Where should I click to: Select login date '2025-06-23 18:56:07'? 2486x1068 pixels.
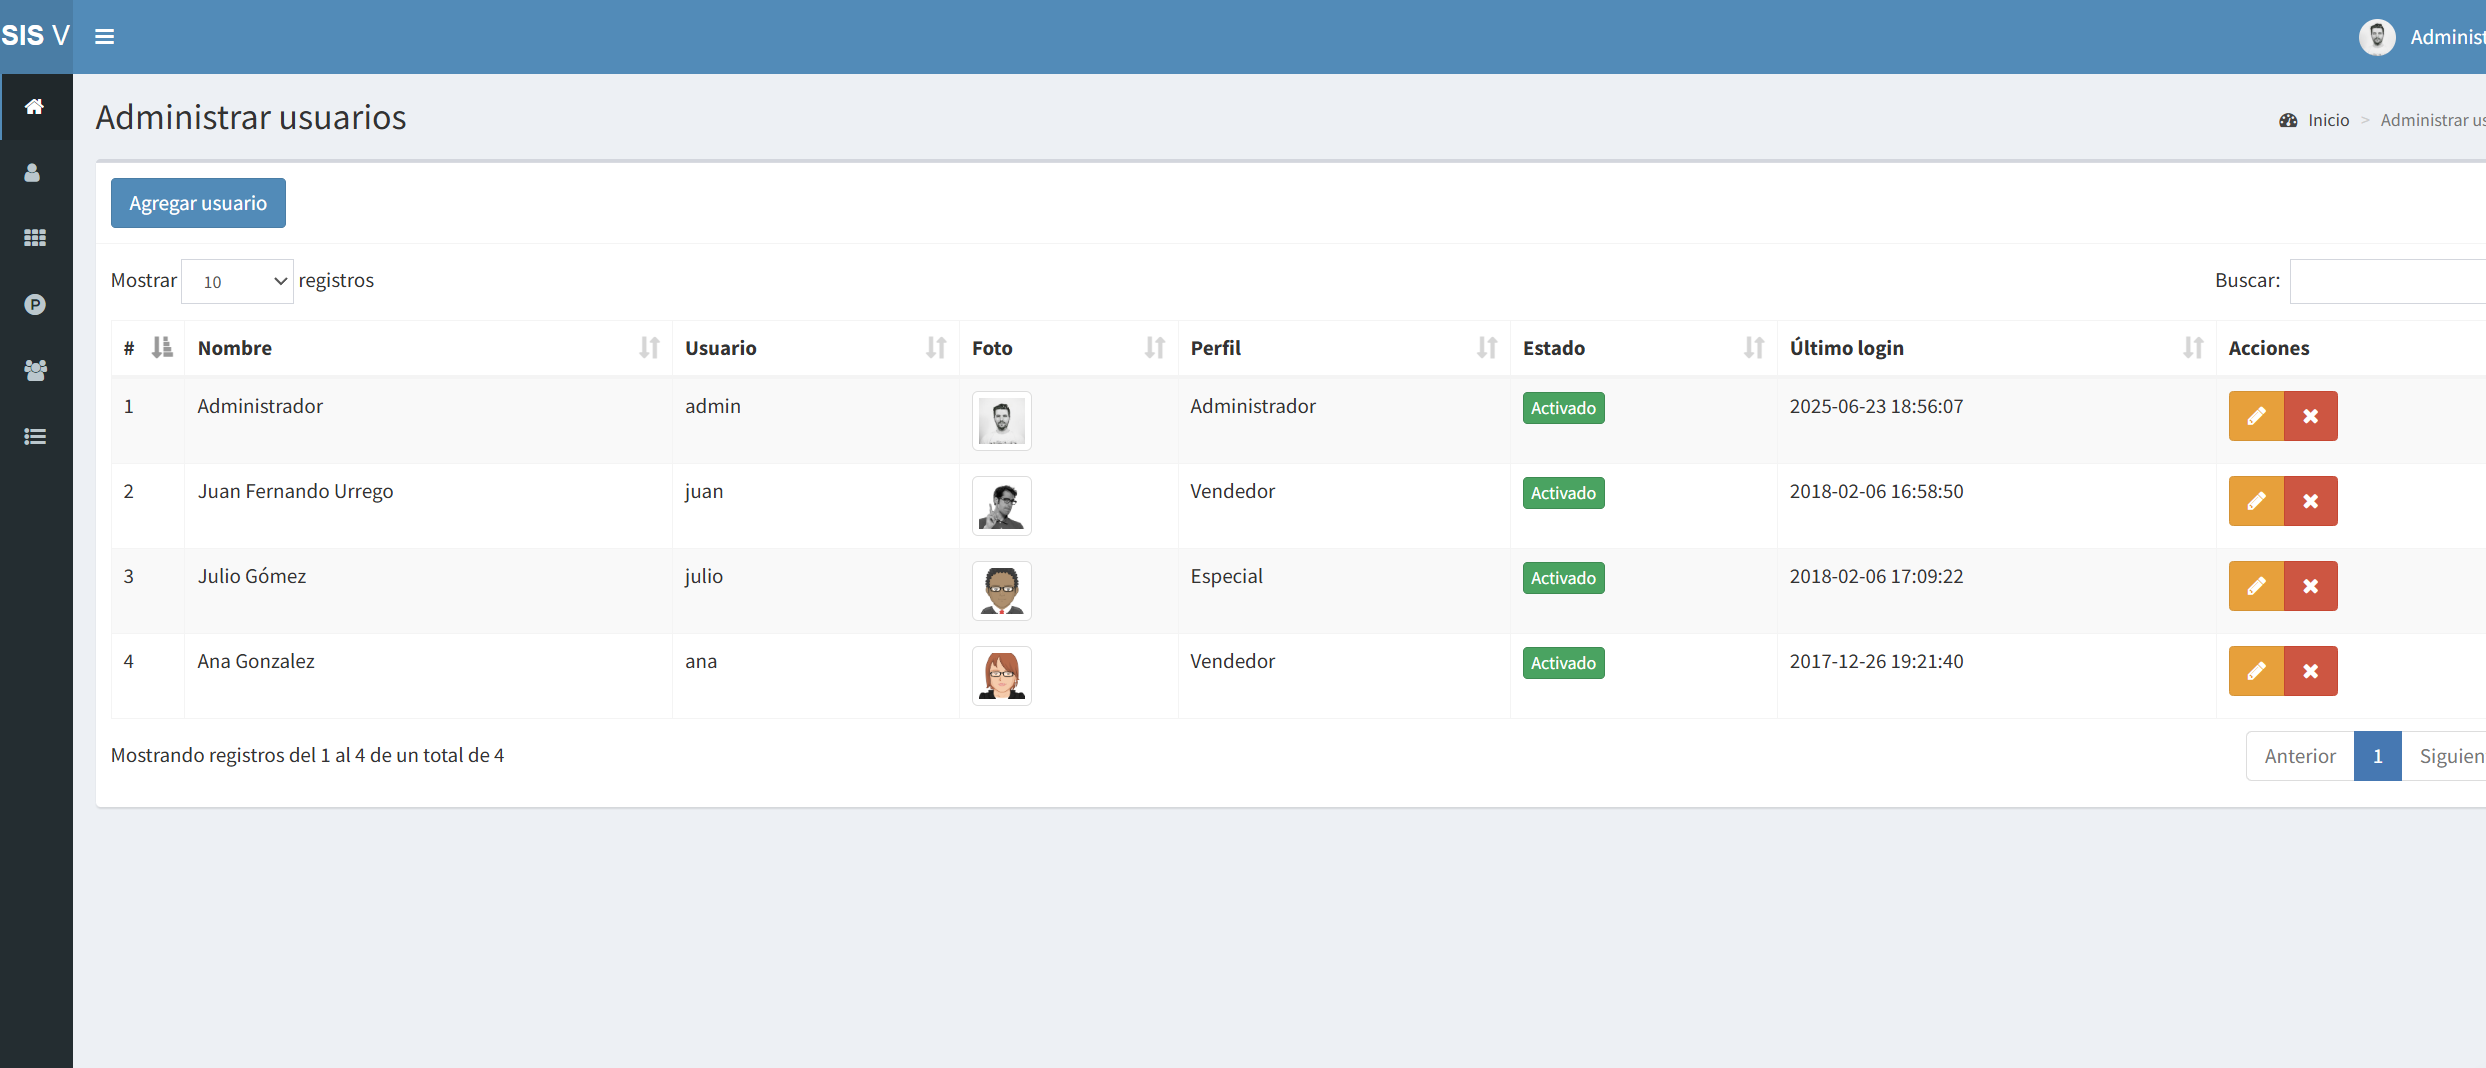pyautogui.click(x=1876, y=406)
